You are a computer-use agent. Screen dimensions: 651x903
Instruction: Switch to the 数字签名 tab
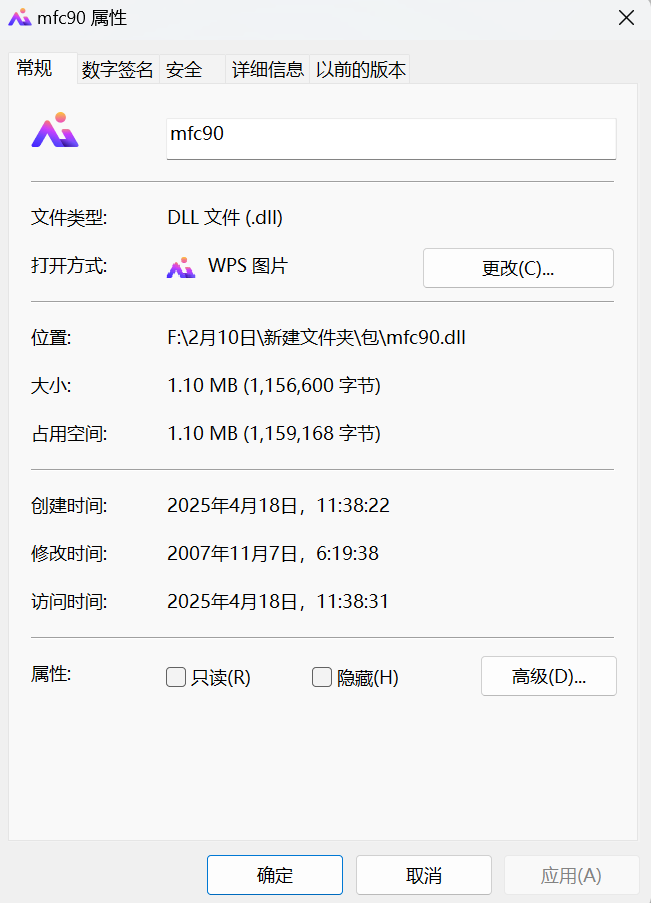[117, 70]
